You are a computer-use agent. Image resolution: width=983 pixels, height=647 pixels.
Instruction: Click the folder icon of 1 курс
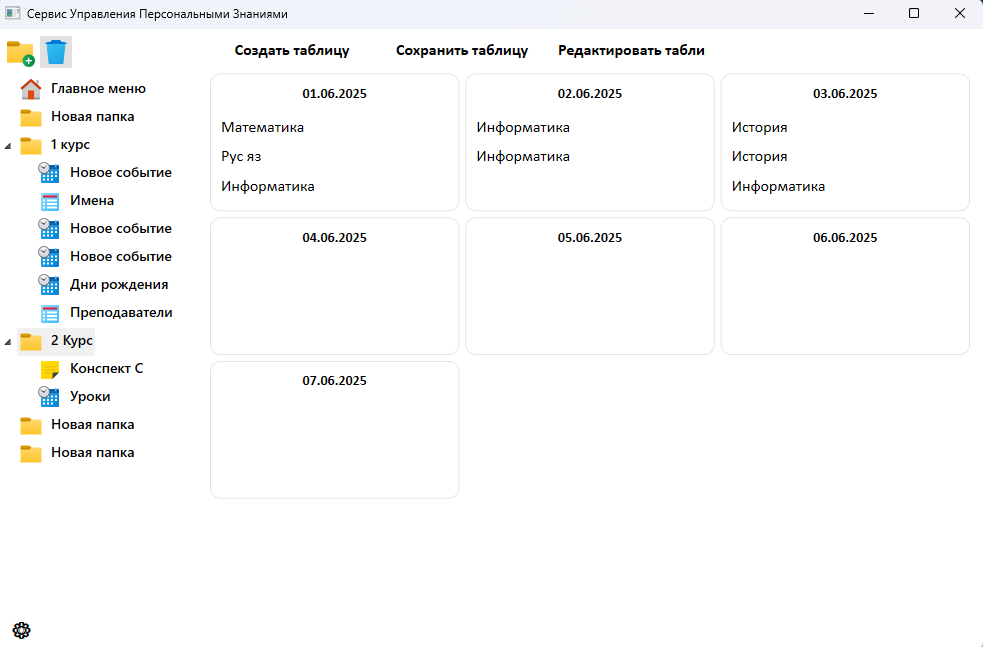31,145
